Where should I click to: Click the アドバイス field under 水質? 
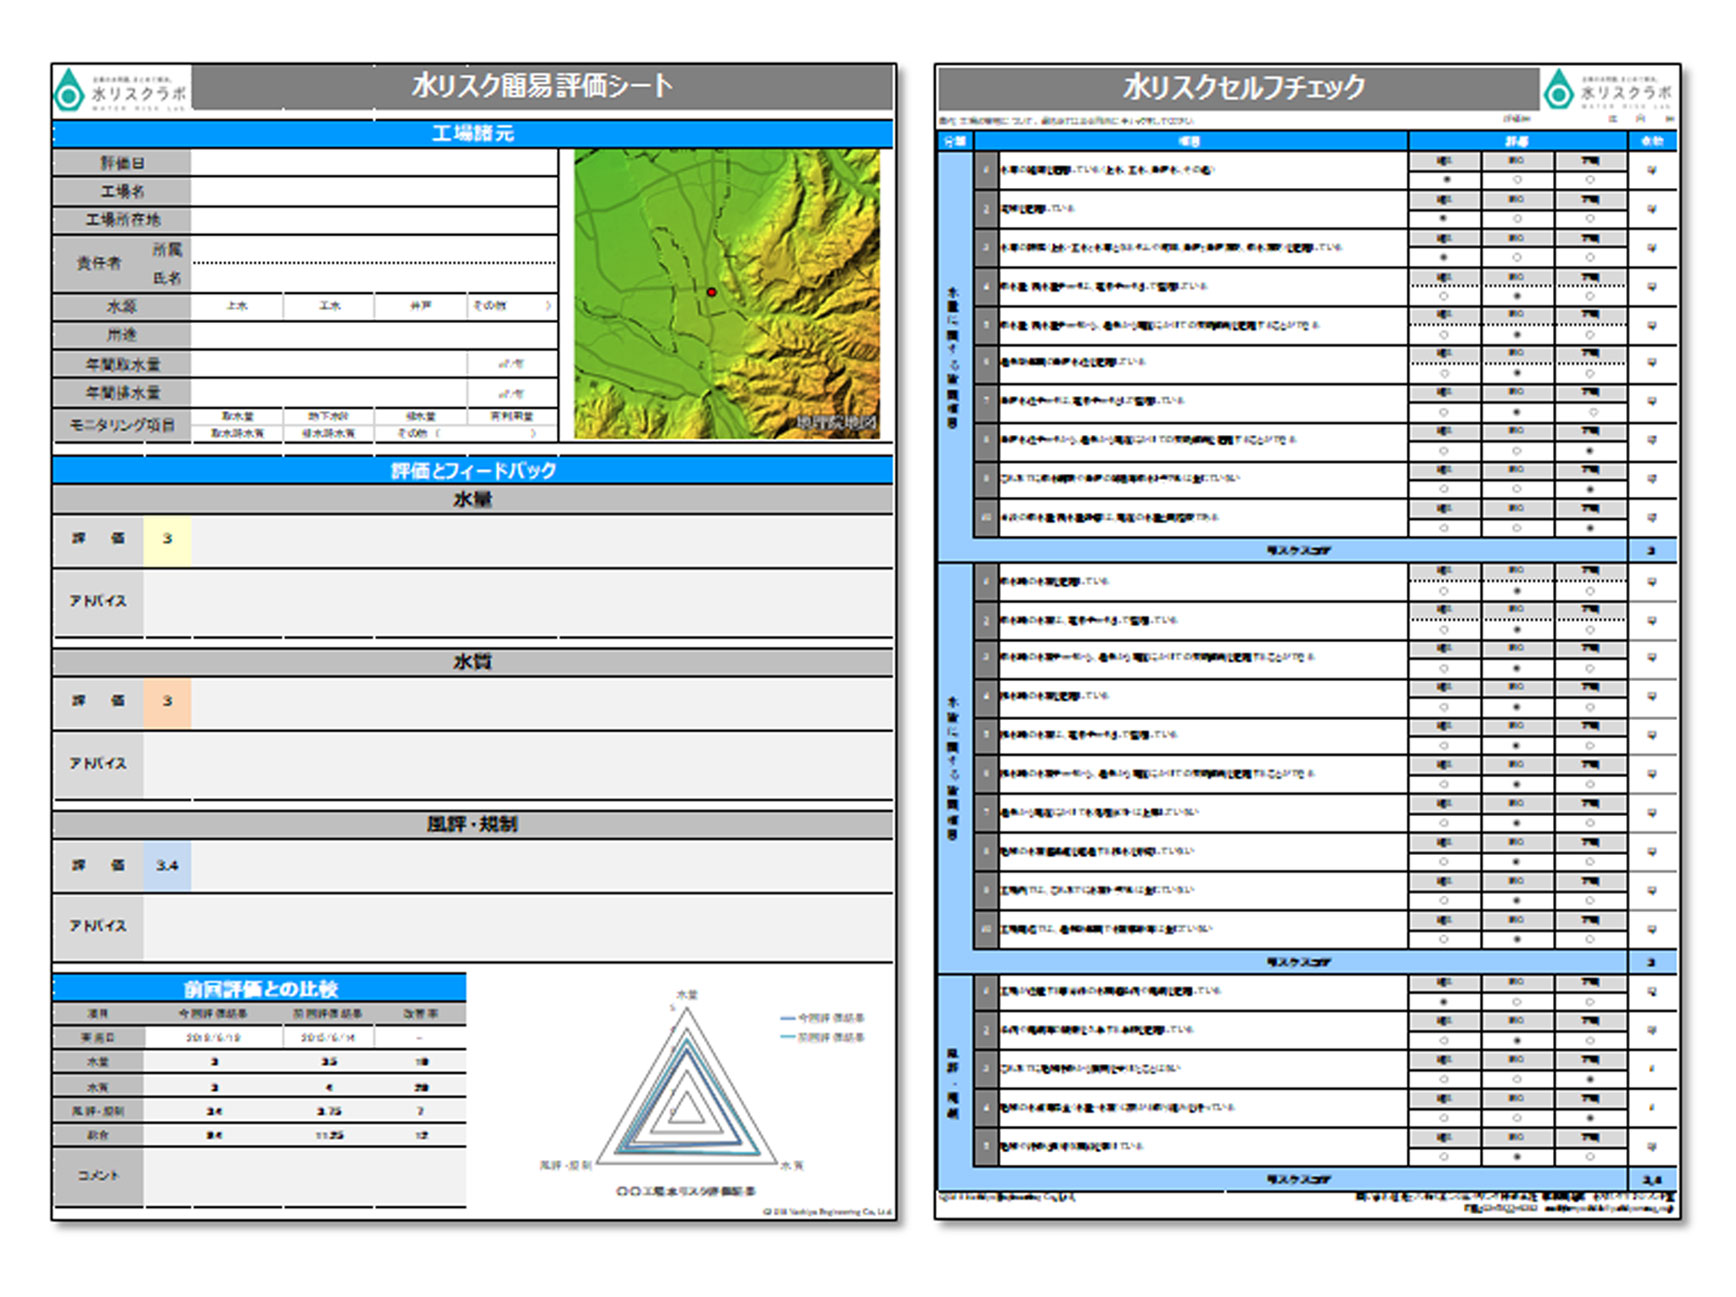click(x=518, y=764)
